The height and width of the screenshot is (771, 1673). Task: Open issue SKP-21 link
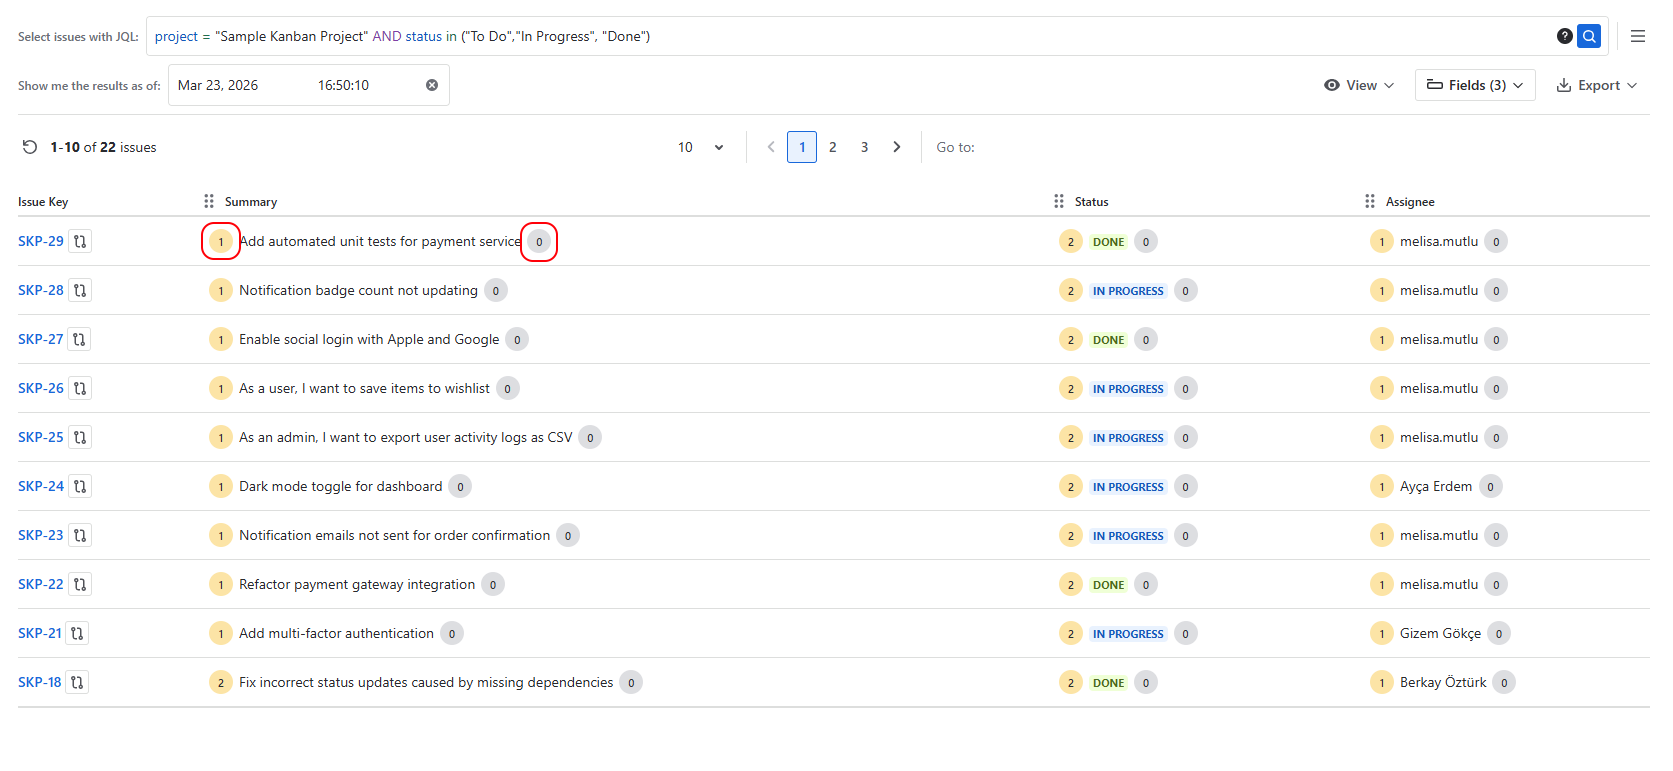[x=40, y=633]
